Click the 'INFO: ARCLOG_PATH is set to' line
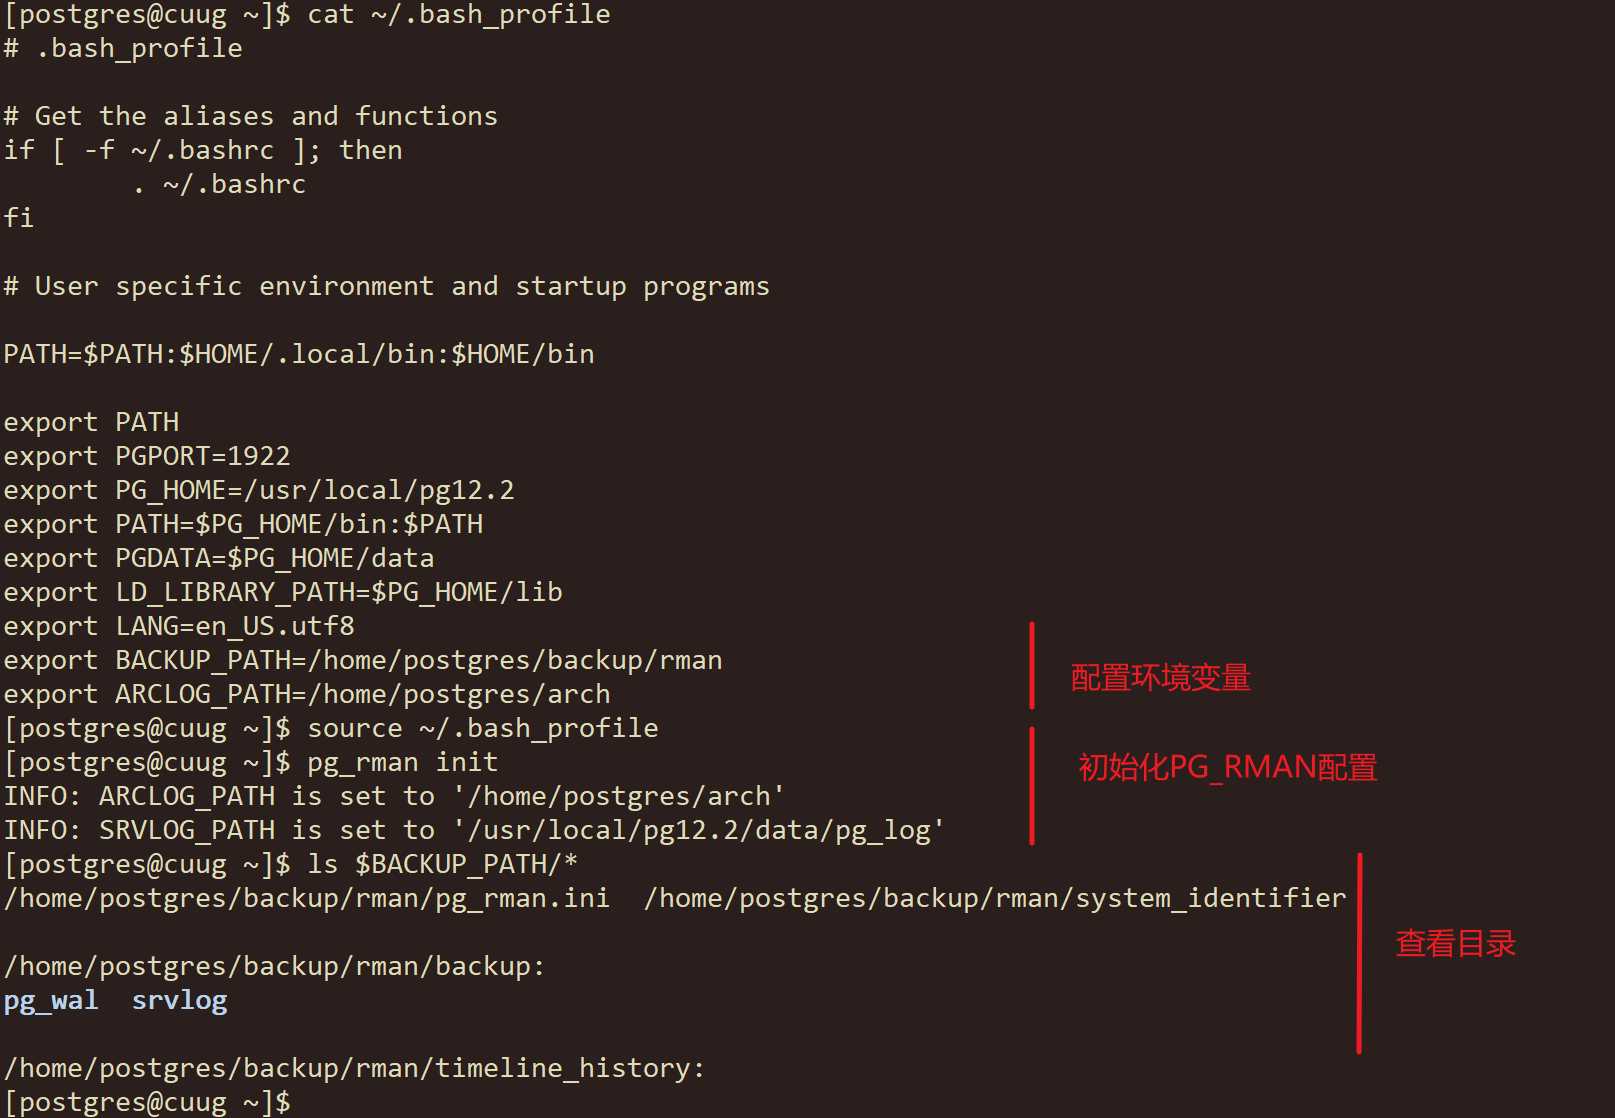Viewport: 1615px width, 1118px height. pyautogui.click(x=394, y=796)
